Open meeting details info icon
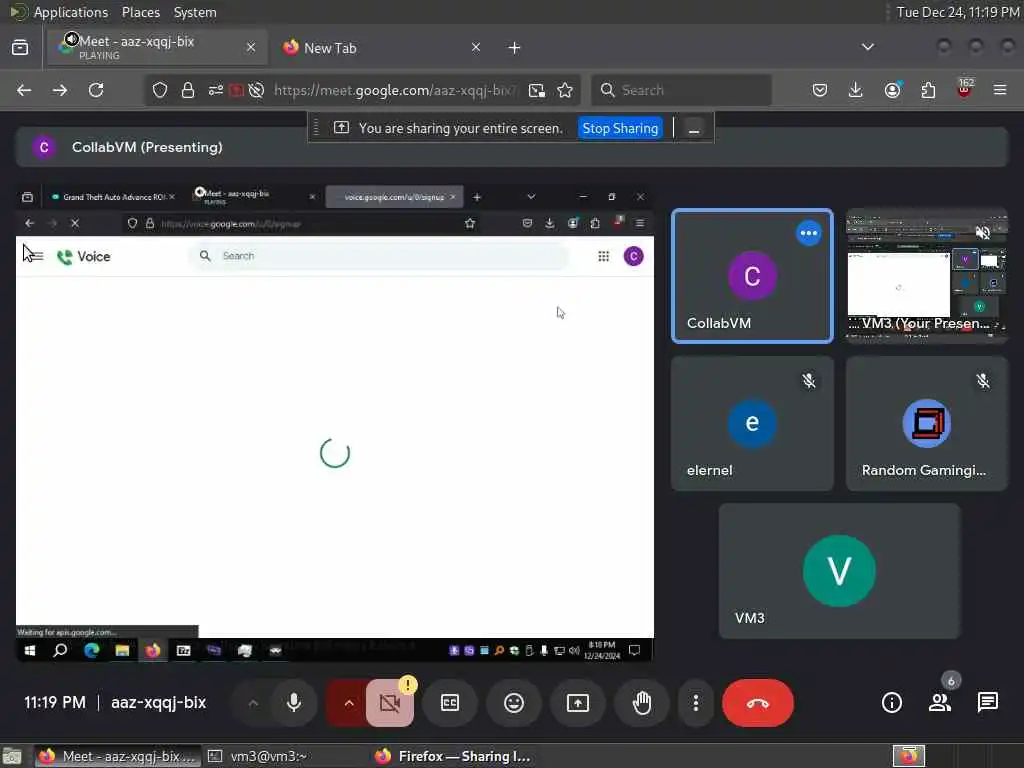The image size is (1024, 768). coord(891,703)
